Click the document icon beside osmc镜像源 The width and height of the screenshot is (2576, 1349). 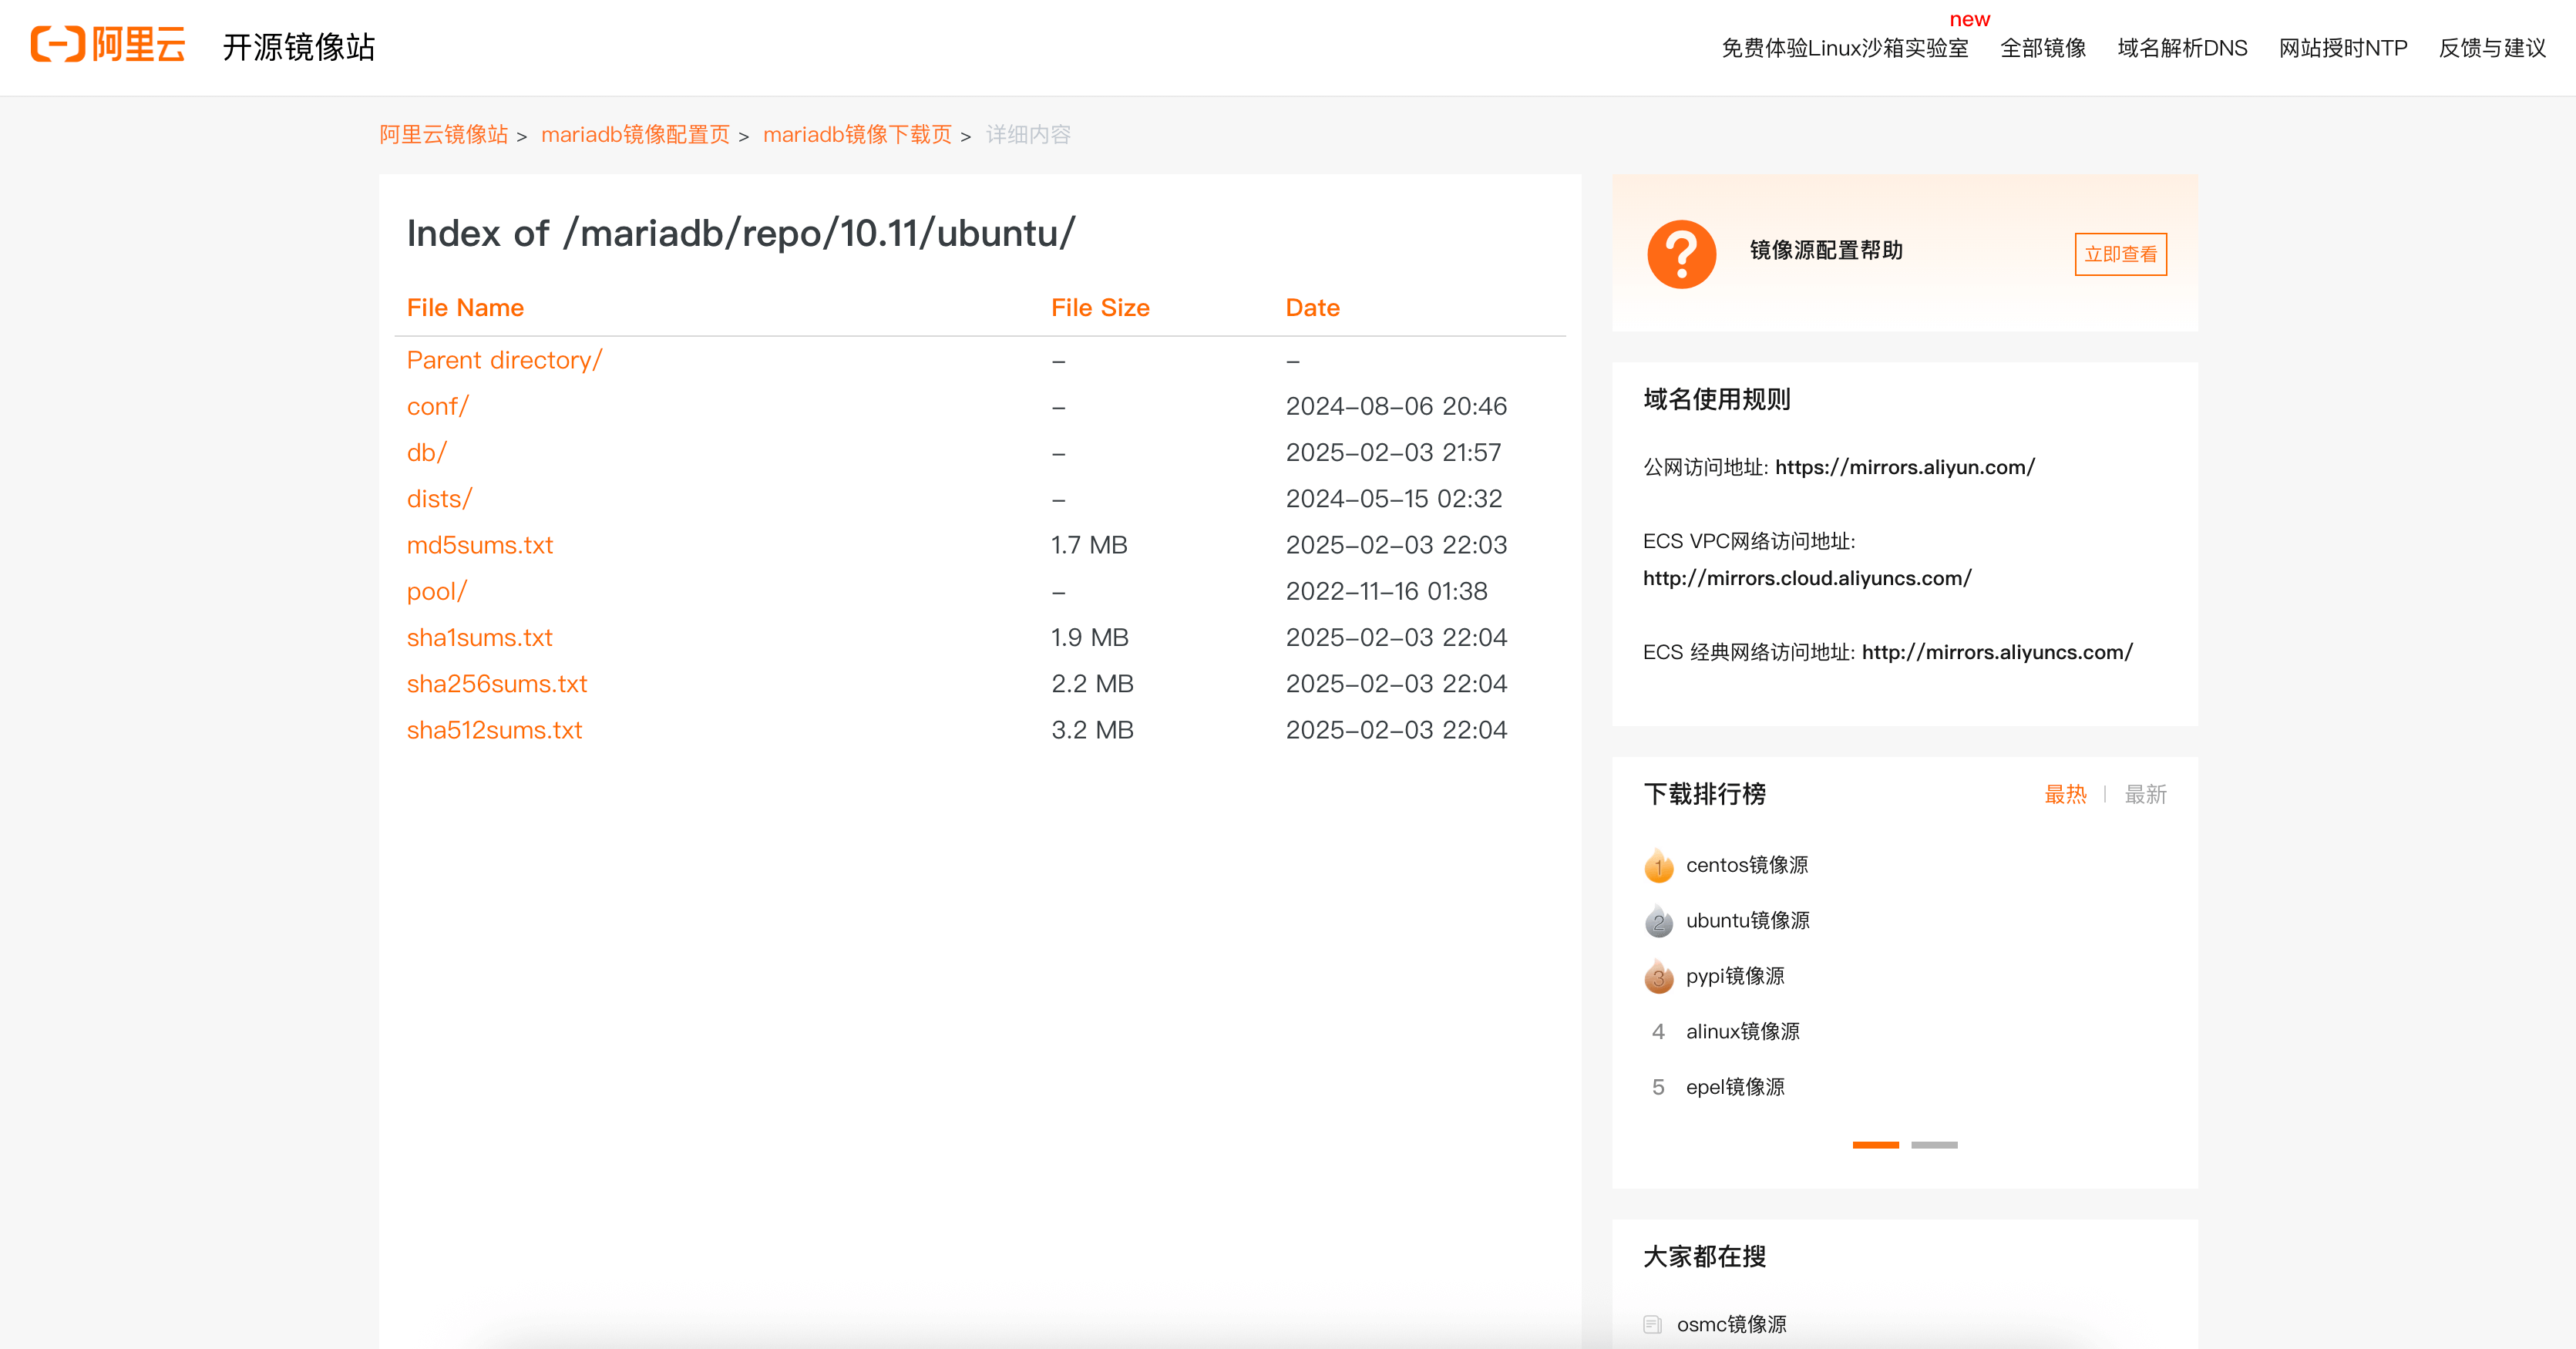coord(1652,1324)
